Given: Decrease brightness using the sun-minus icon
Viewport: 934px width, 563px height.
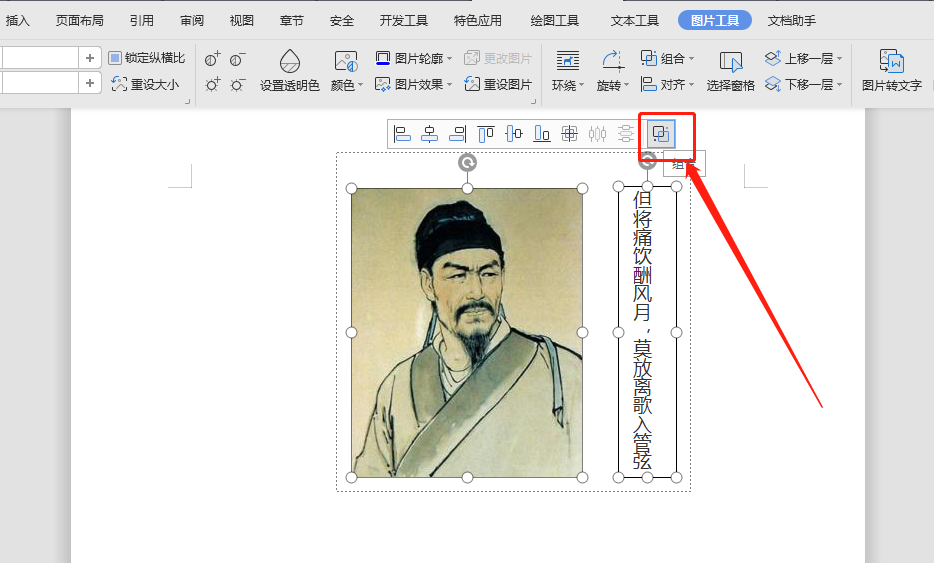Looking at the screenshot, I should pyautogui.click(x=238, y=85).
